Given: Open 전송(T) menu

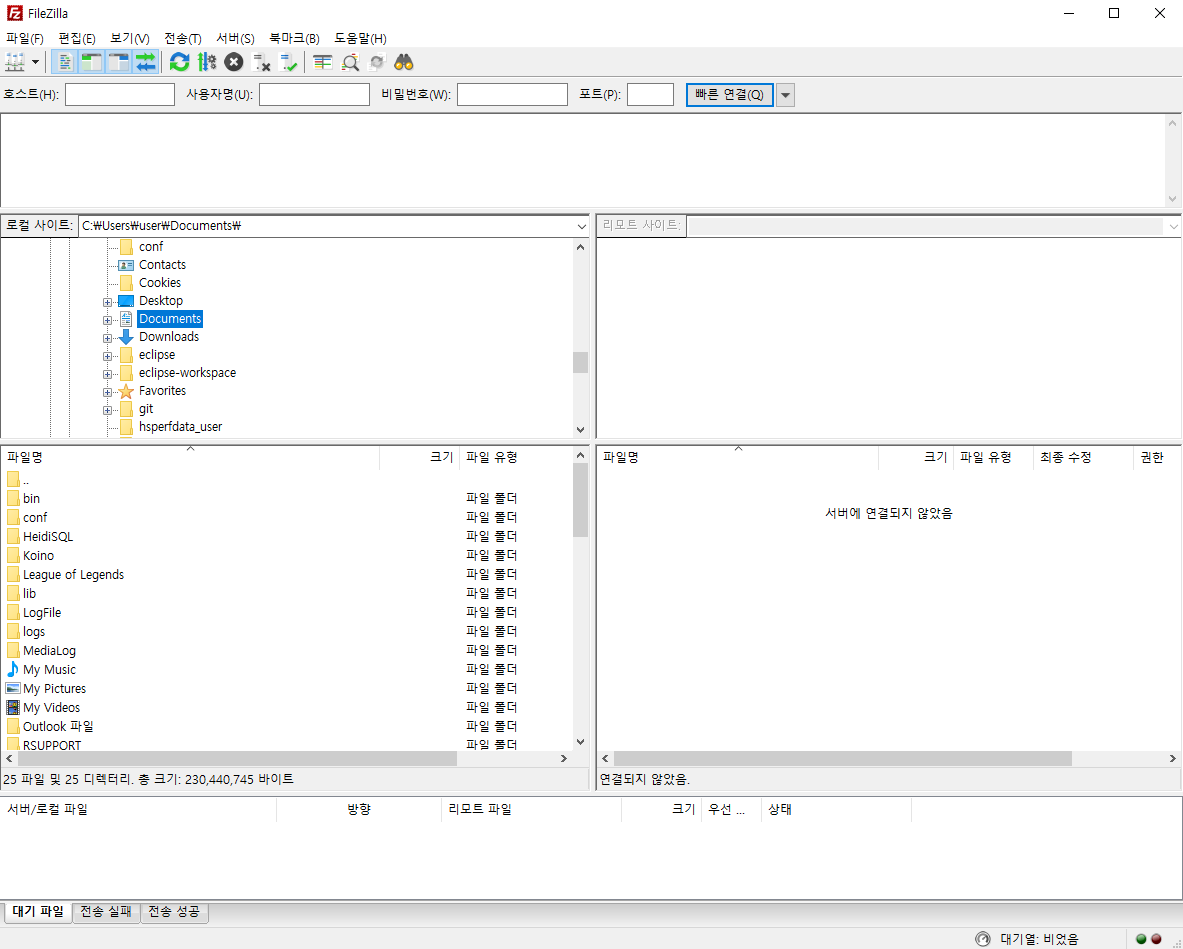Looking at the screenshot, I should (183, 38).
